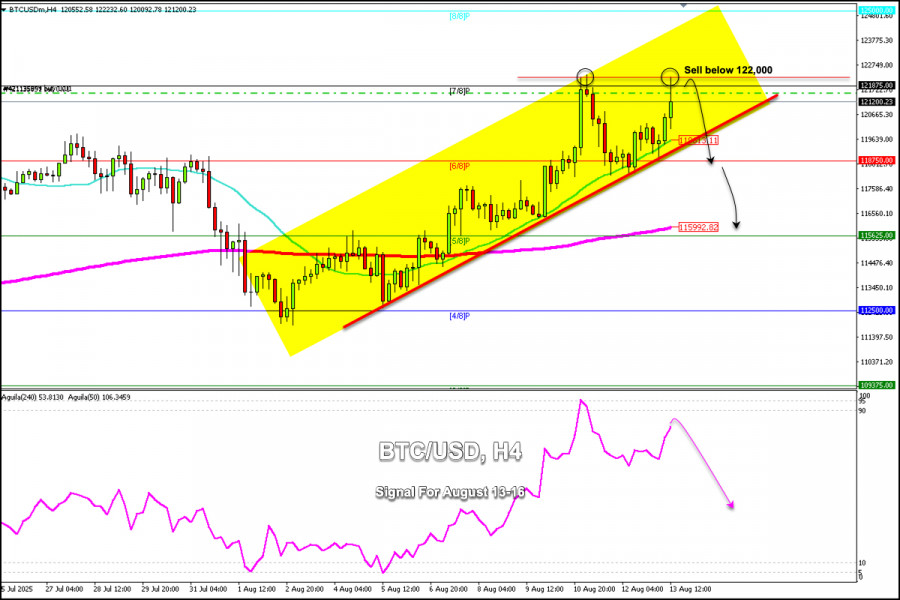Open the dropdown triangle beside BTCUSDm,H4

point(5,10)
